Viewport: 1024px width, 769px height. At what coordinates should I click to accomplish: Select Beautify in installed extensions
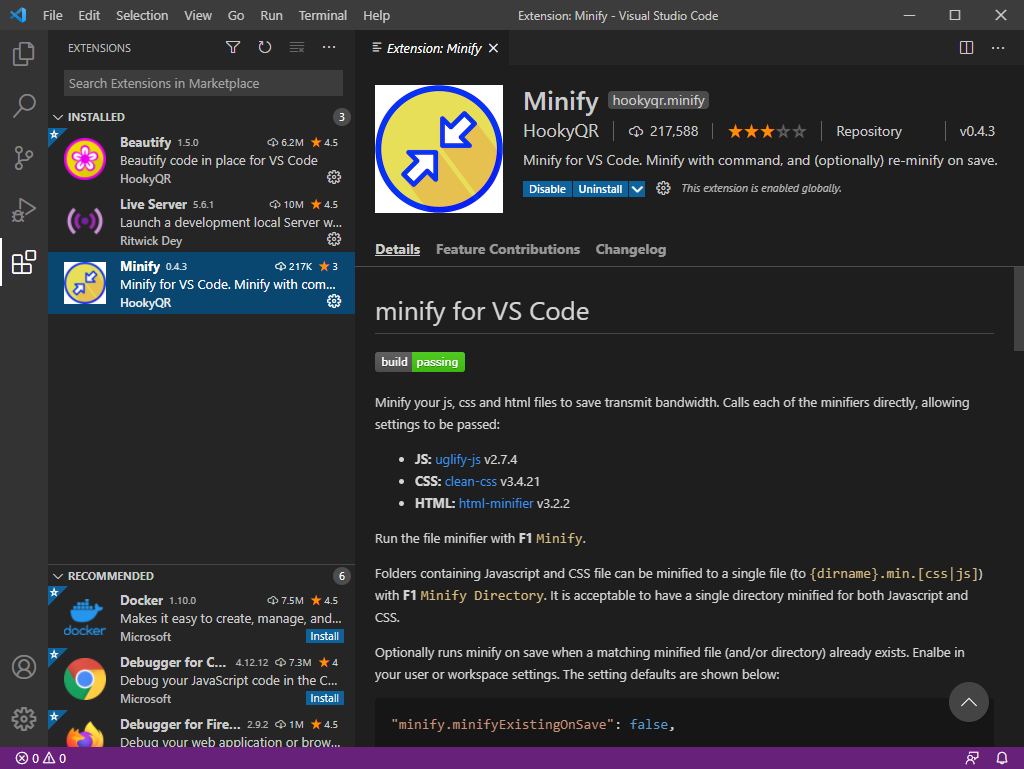click(x=201, y=159)
